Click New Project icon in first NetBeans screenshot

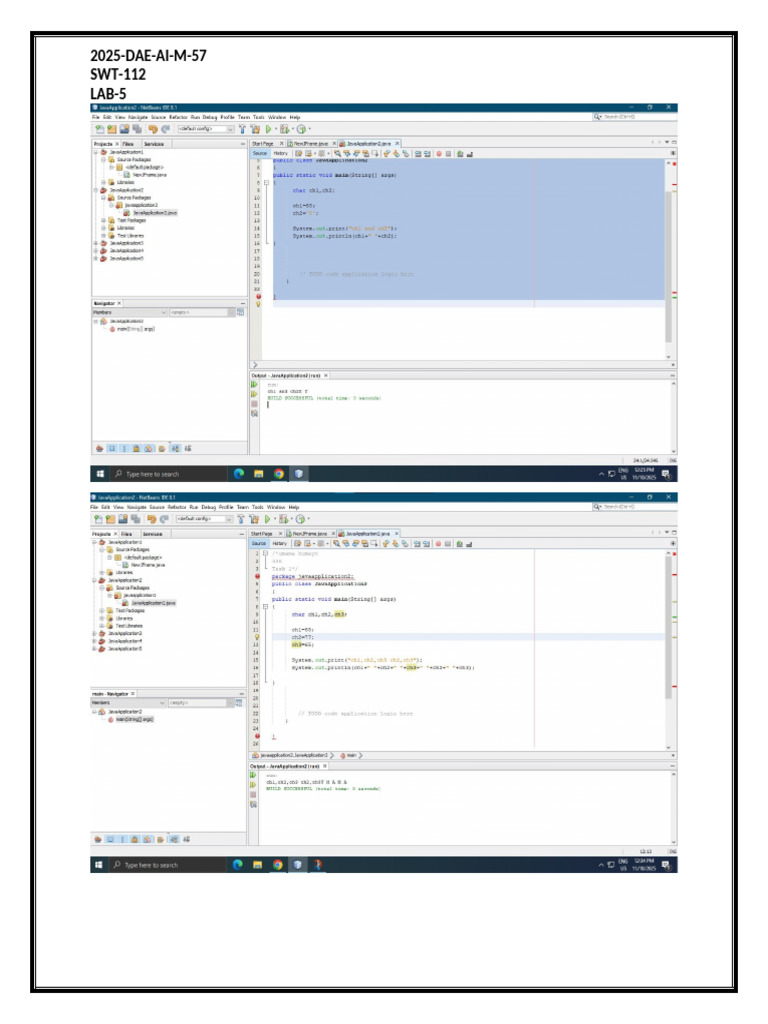[112, 129]
